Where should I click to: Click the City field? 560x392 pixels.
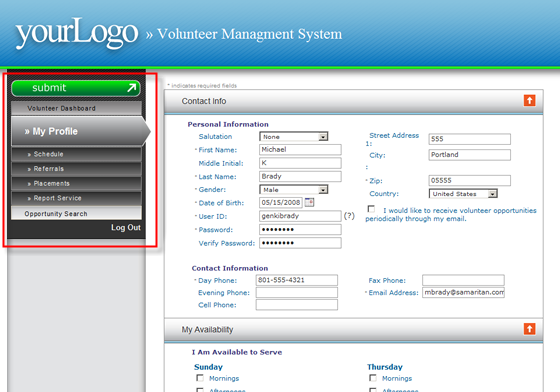point(469,155)
